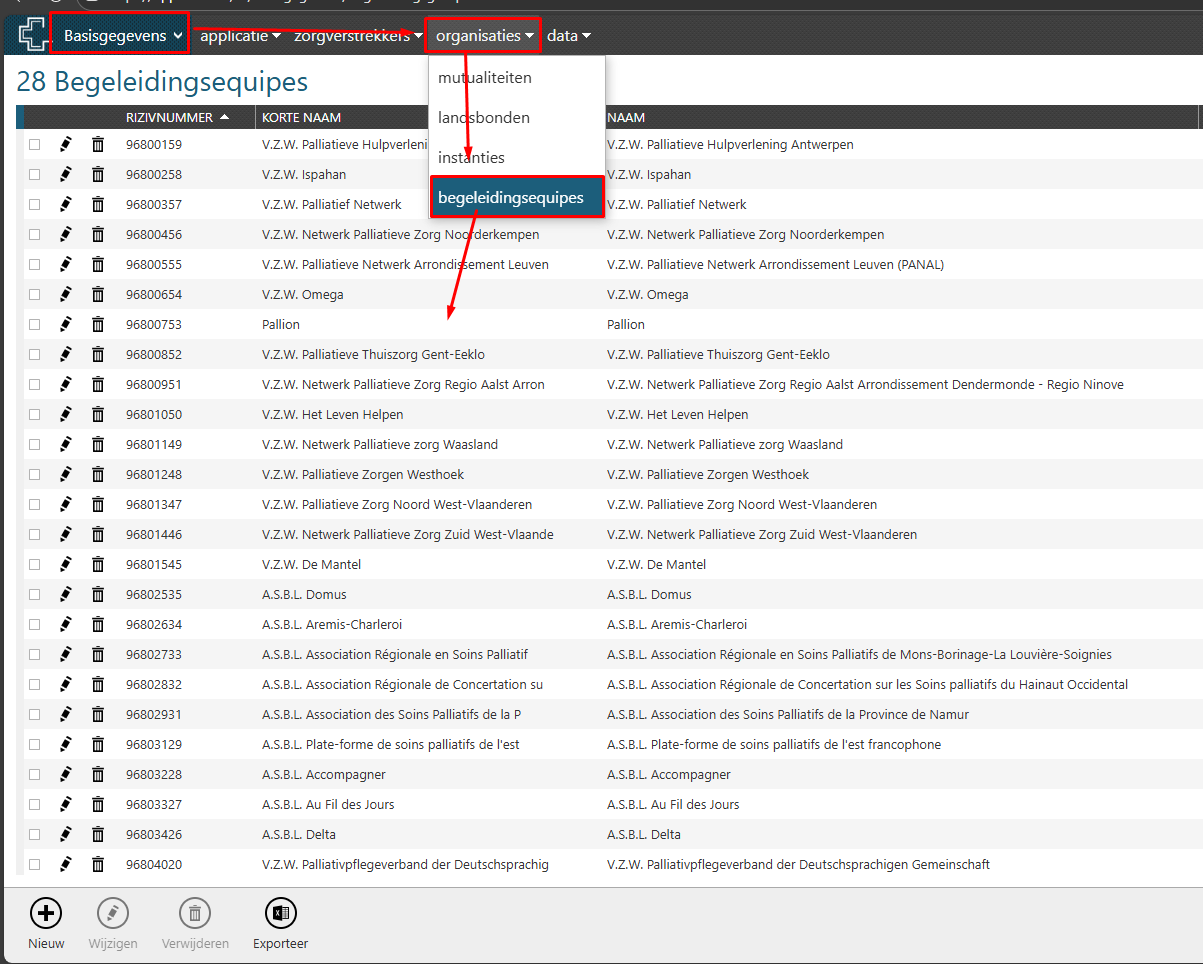Click pencil icon for row 96800852
Image resolution: width=1203 pixels, height=964 pixels.
(66, 355)
